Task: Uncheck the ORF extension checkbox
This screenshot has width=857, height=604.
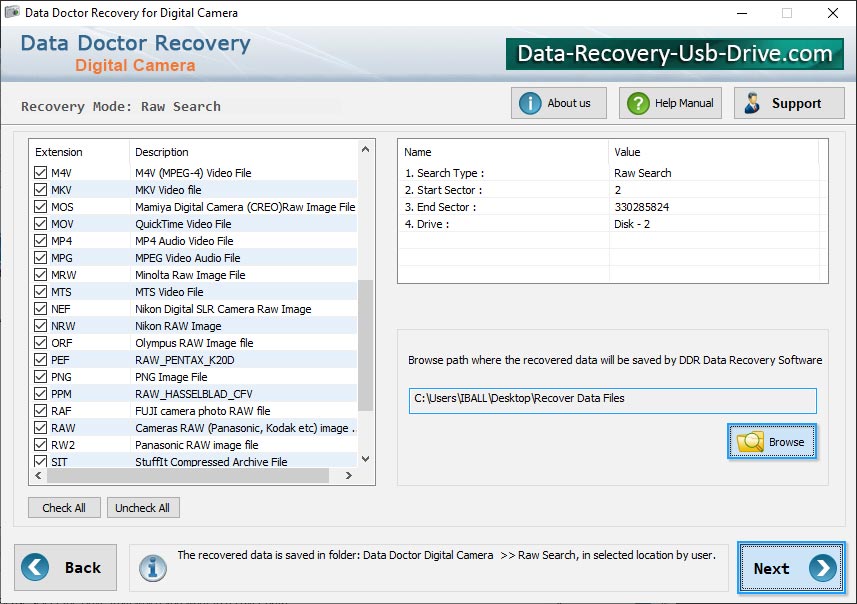Action: [40, 343]
